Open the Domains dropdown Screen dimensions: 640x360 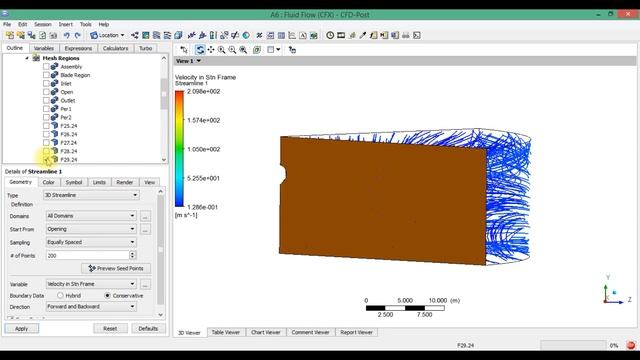pyautogui.click(x=91, y=216)
